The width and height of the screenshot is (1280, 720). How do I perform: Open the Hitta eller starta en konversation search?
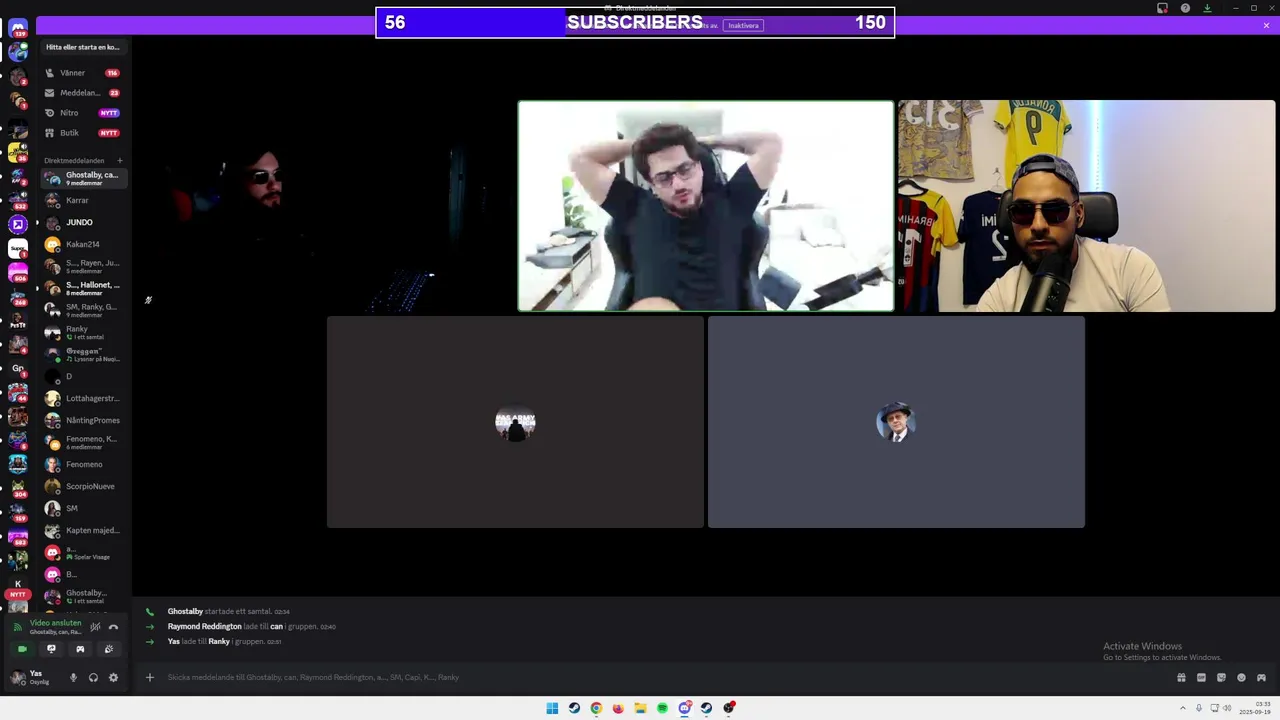[83, 47]
